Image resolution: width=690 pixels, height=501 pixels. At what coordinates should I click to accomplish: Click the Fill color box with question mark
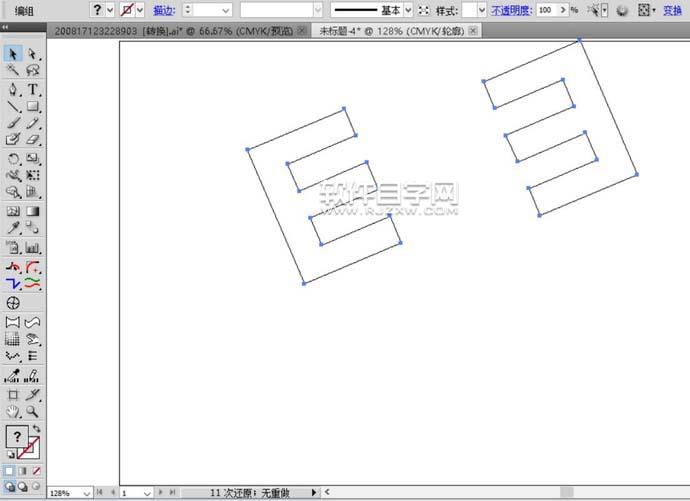17,437
